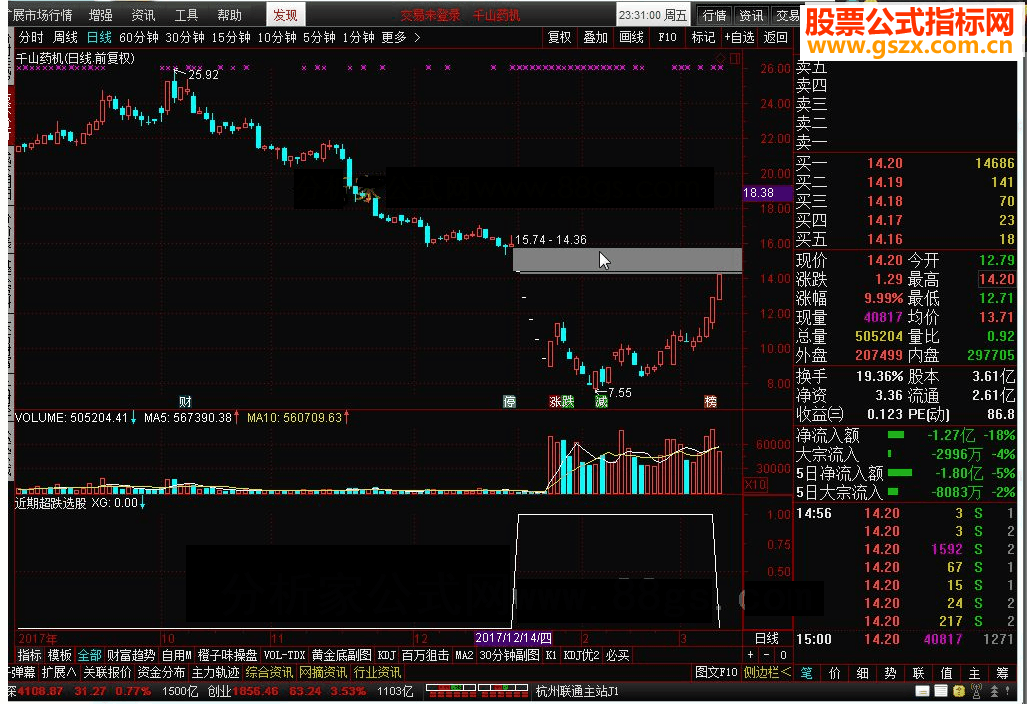This screenshot has width=1027, height=704.
Task: Open the 画线 drawing tools
Action: pyautogui.click(x=631, y=37)
